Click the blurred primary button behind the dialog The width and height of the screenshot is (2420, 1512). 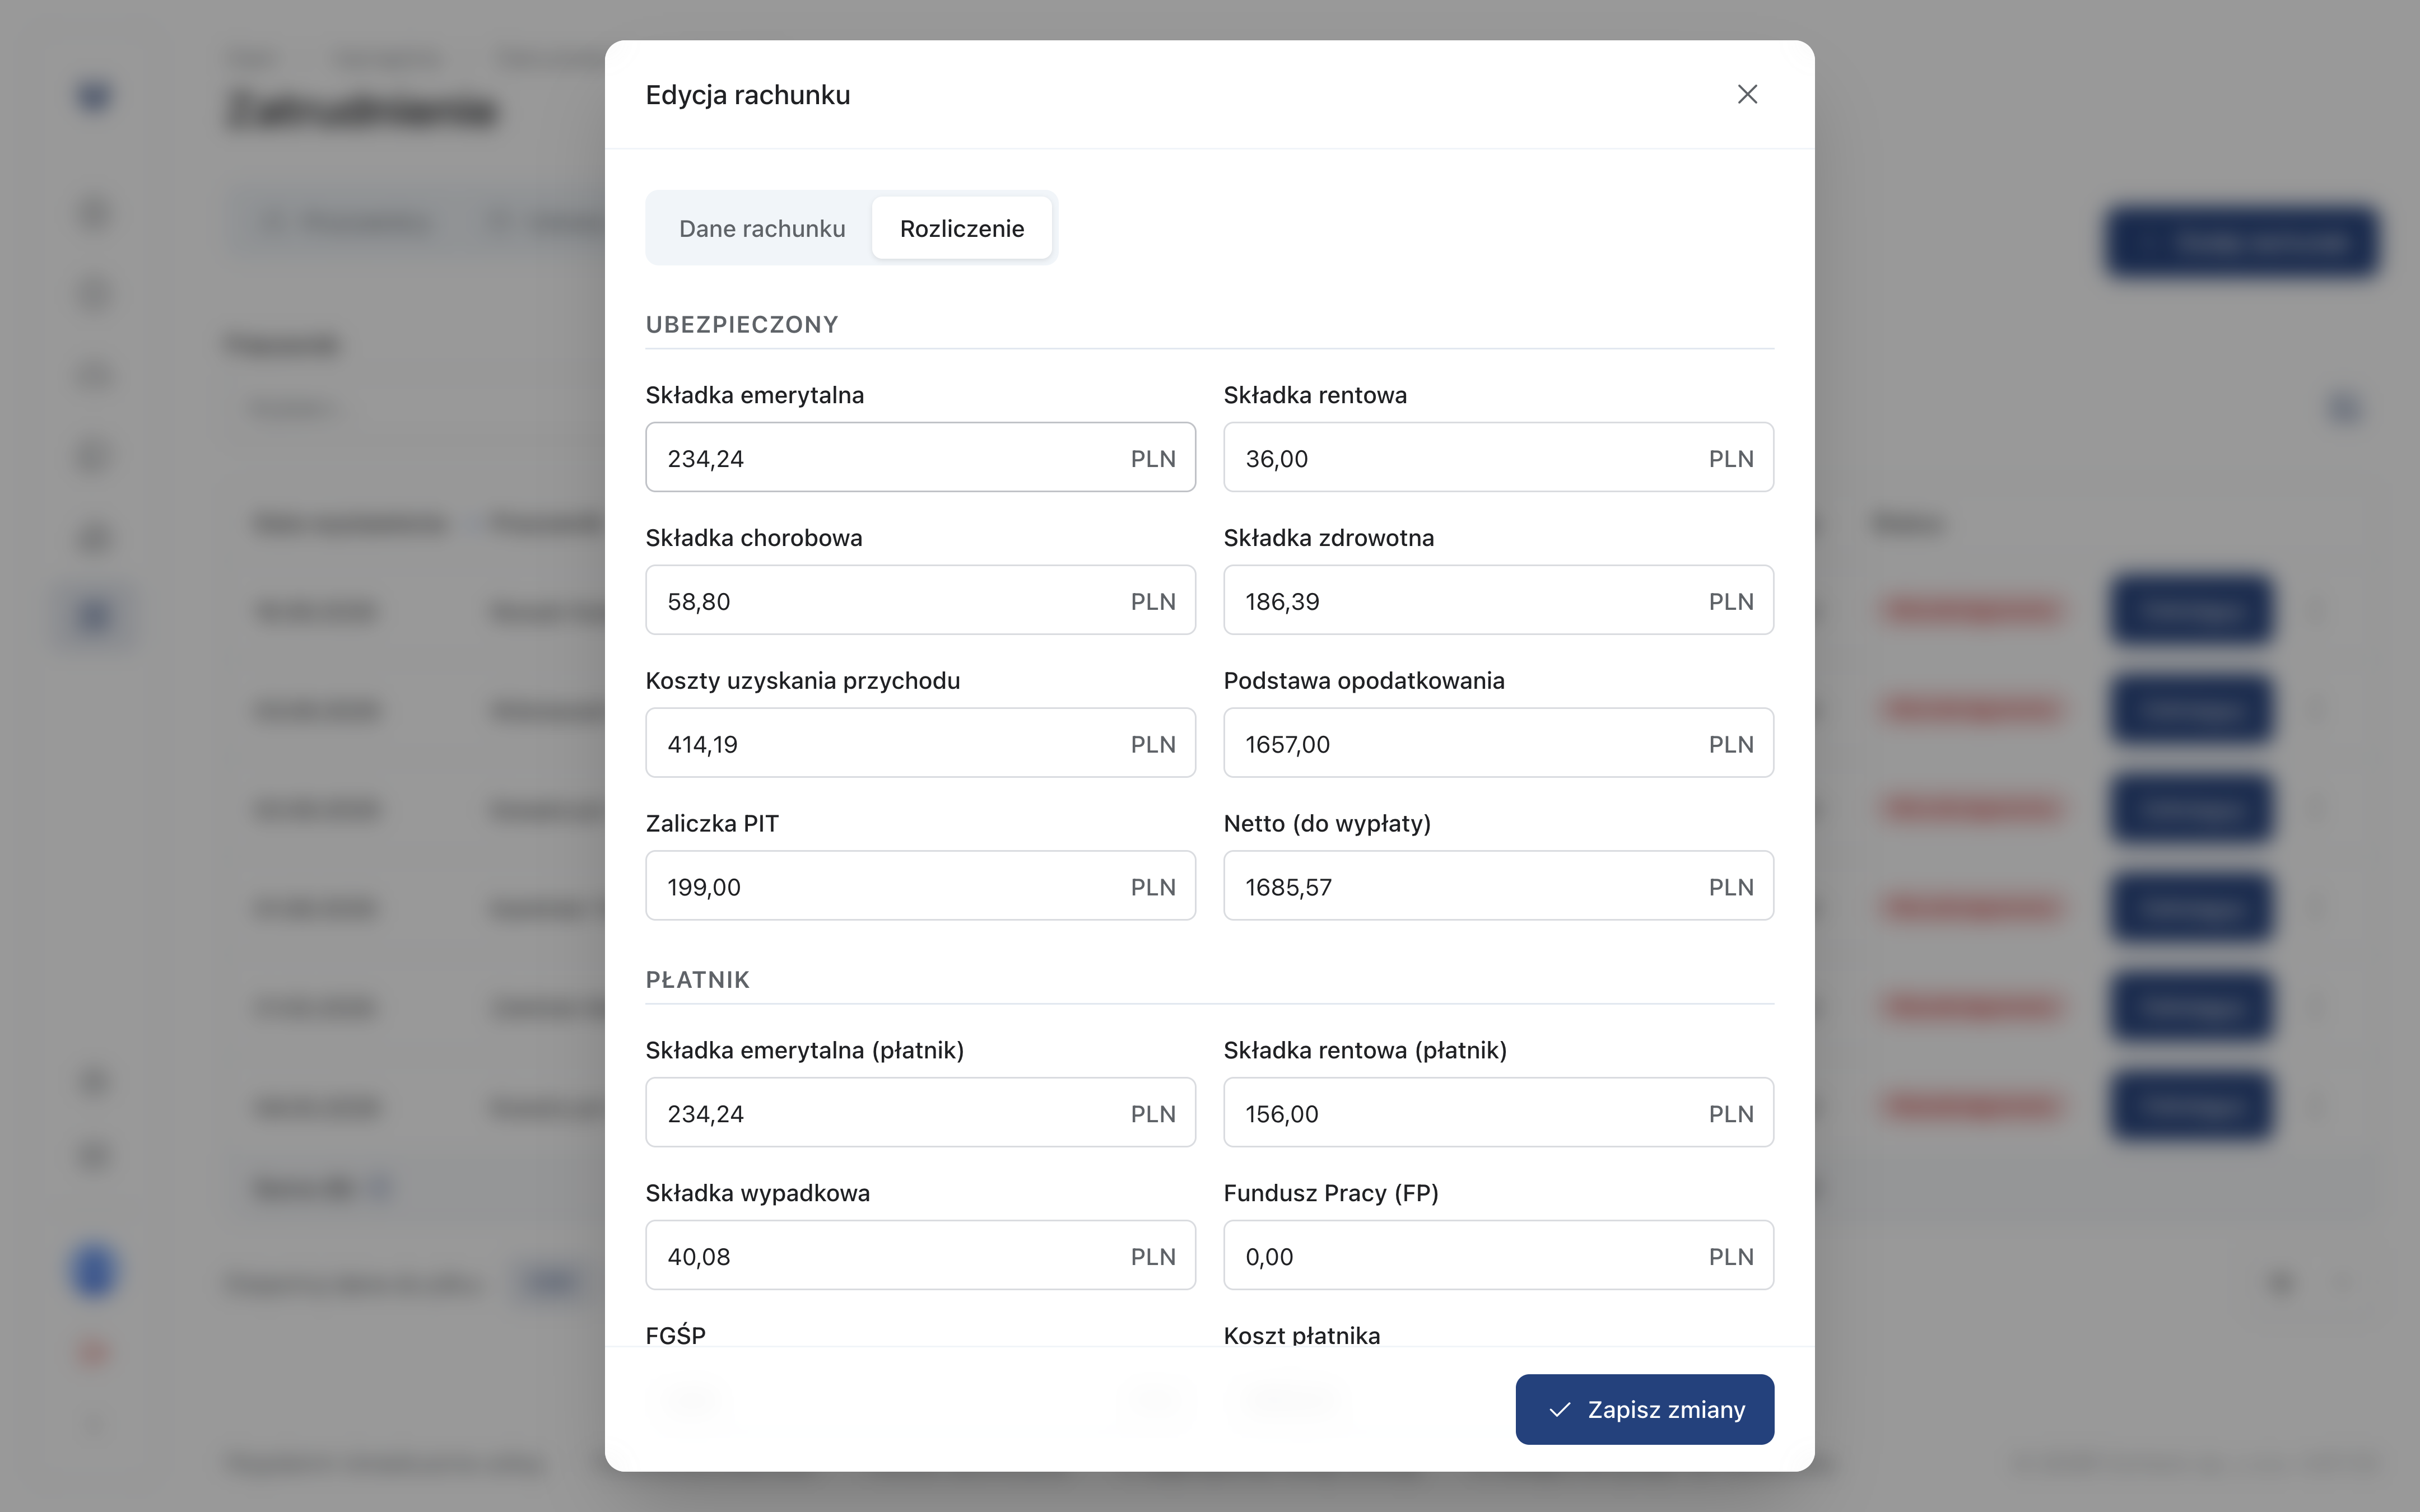pos(2241,242)
